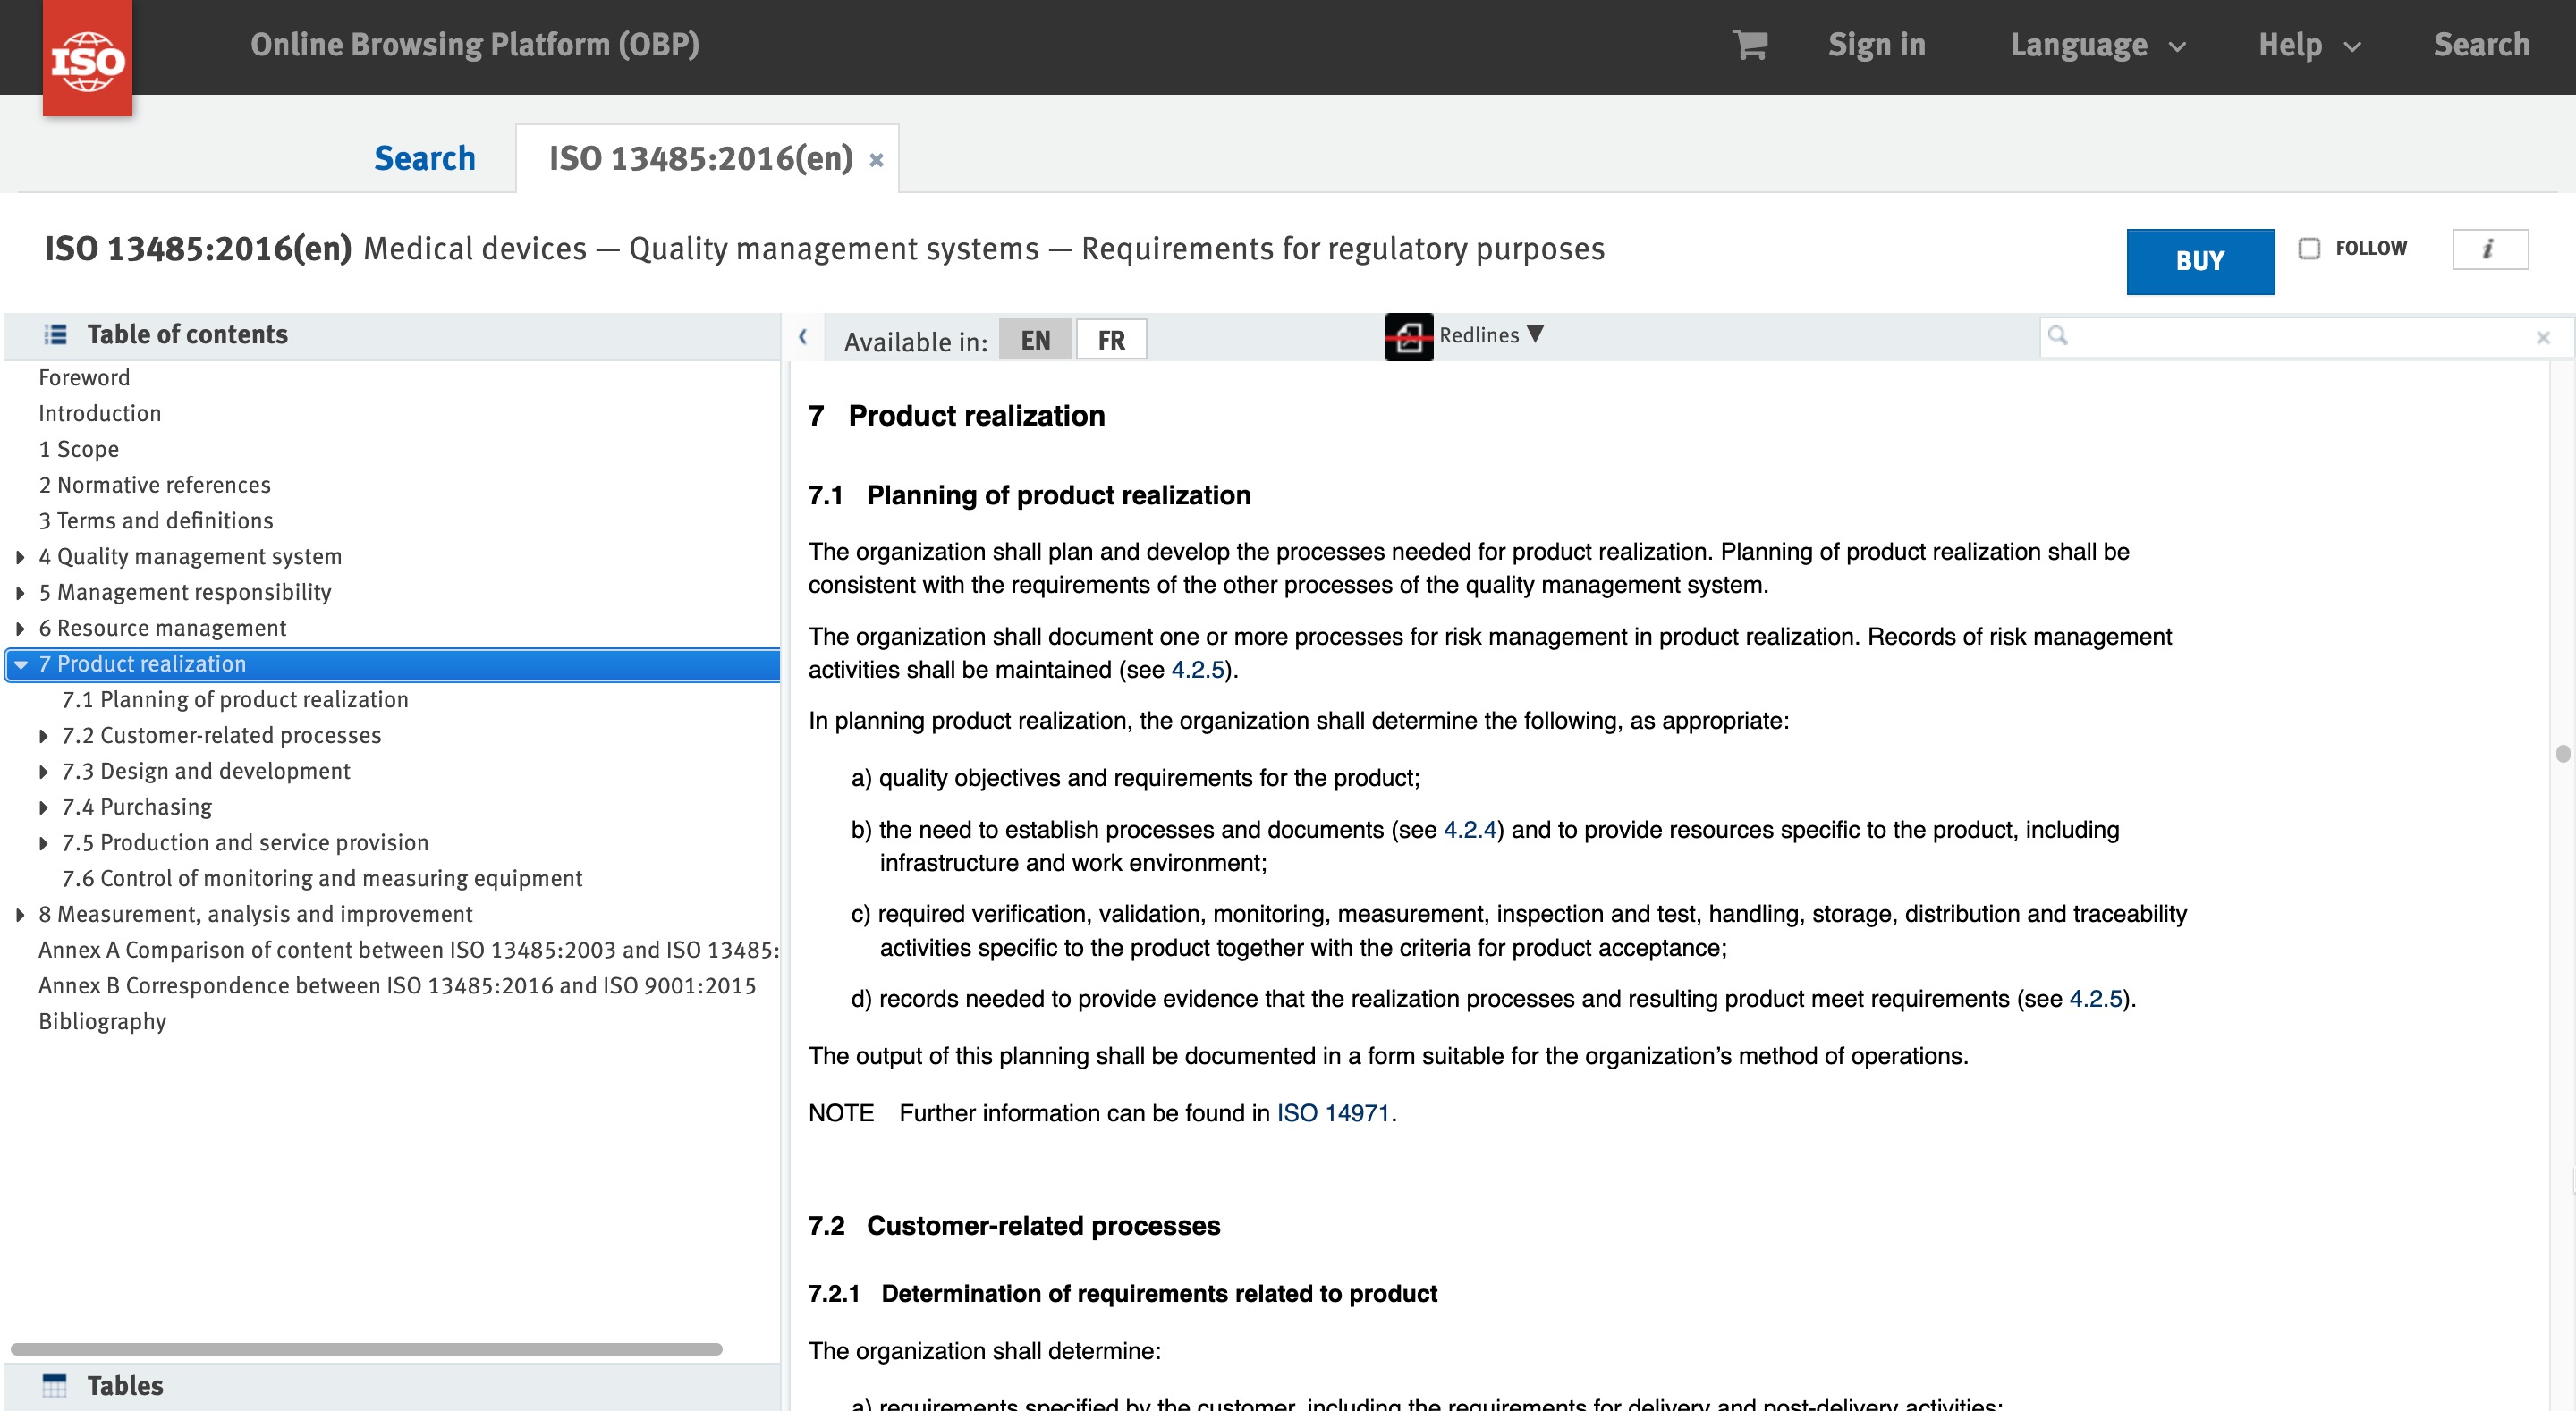
Task: Click Search in the top bar
Action: pyautogui.click(x=2481, y=45)
